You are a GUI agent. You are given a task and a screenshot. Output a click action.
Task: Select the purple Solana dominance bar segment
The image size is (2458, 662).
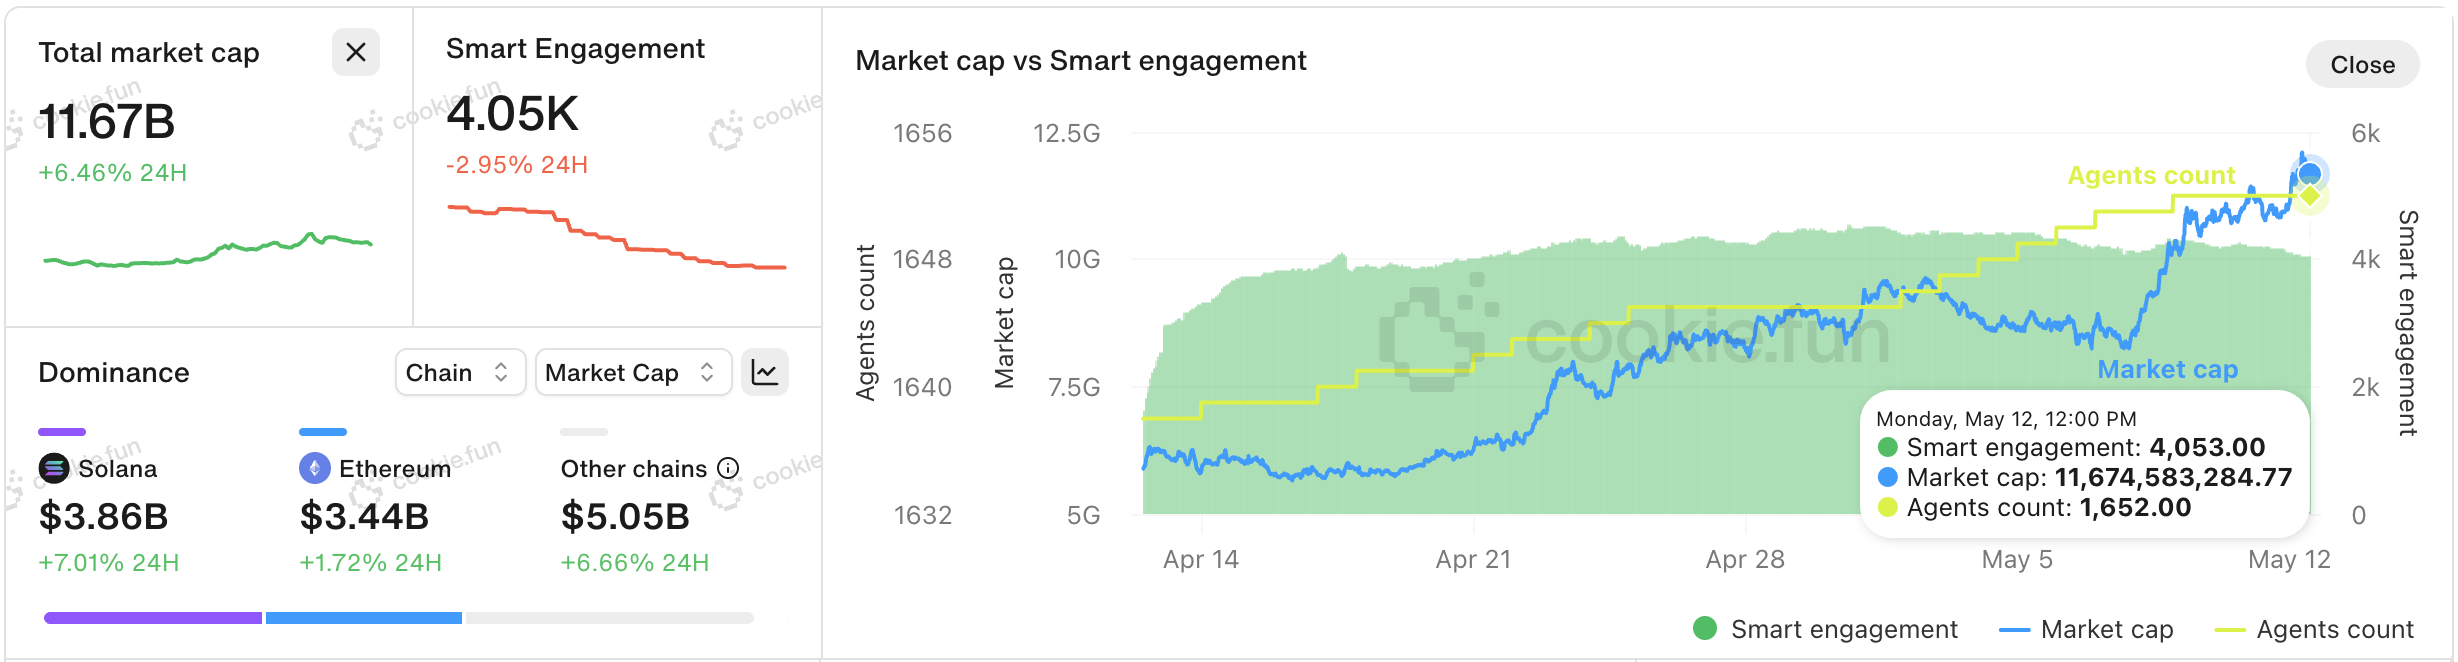(153, 618)
